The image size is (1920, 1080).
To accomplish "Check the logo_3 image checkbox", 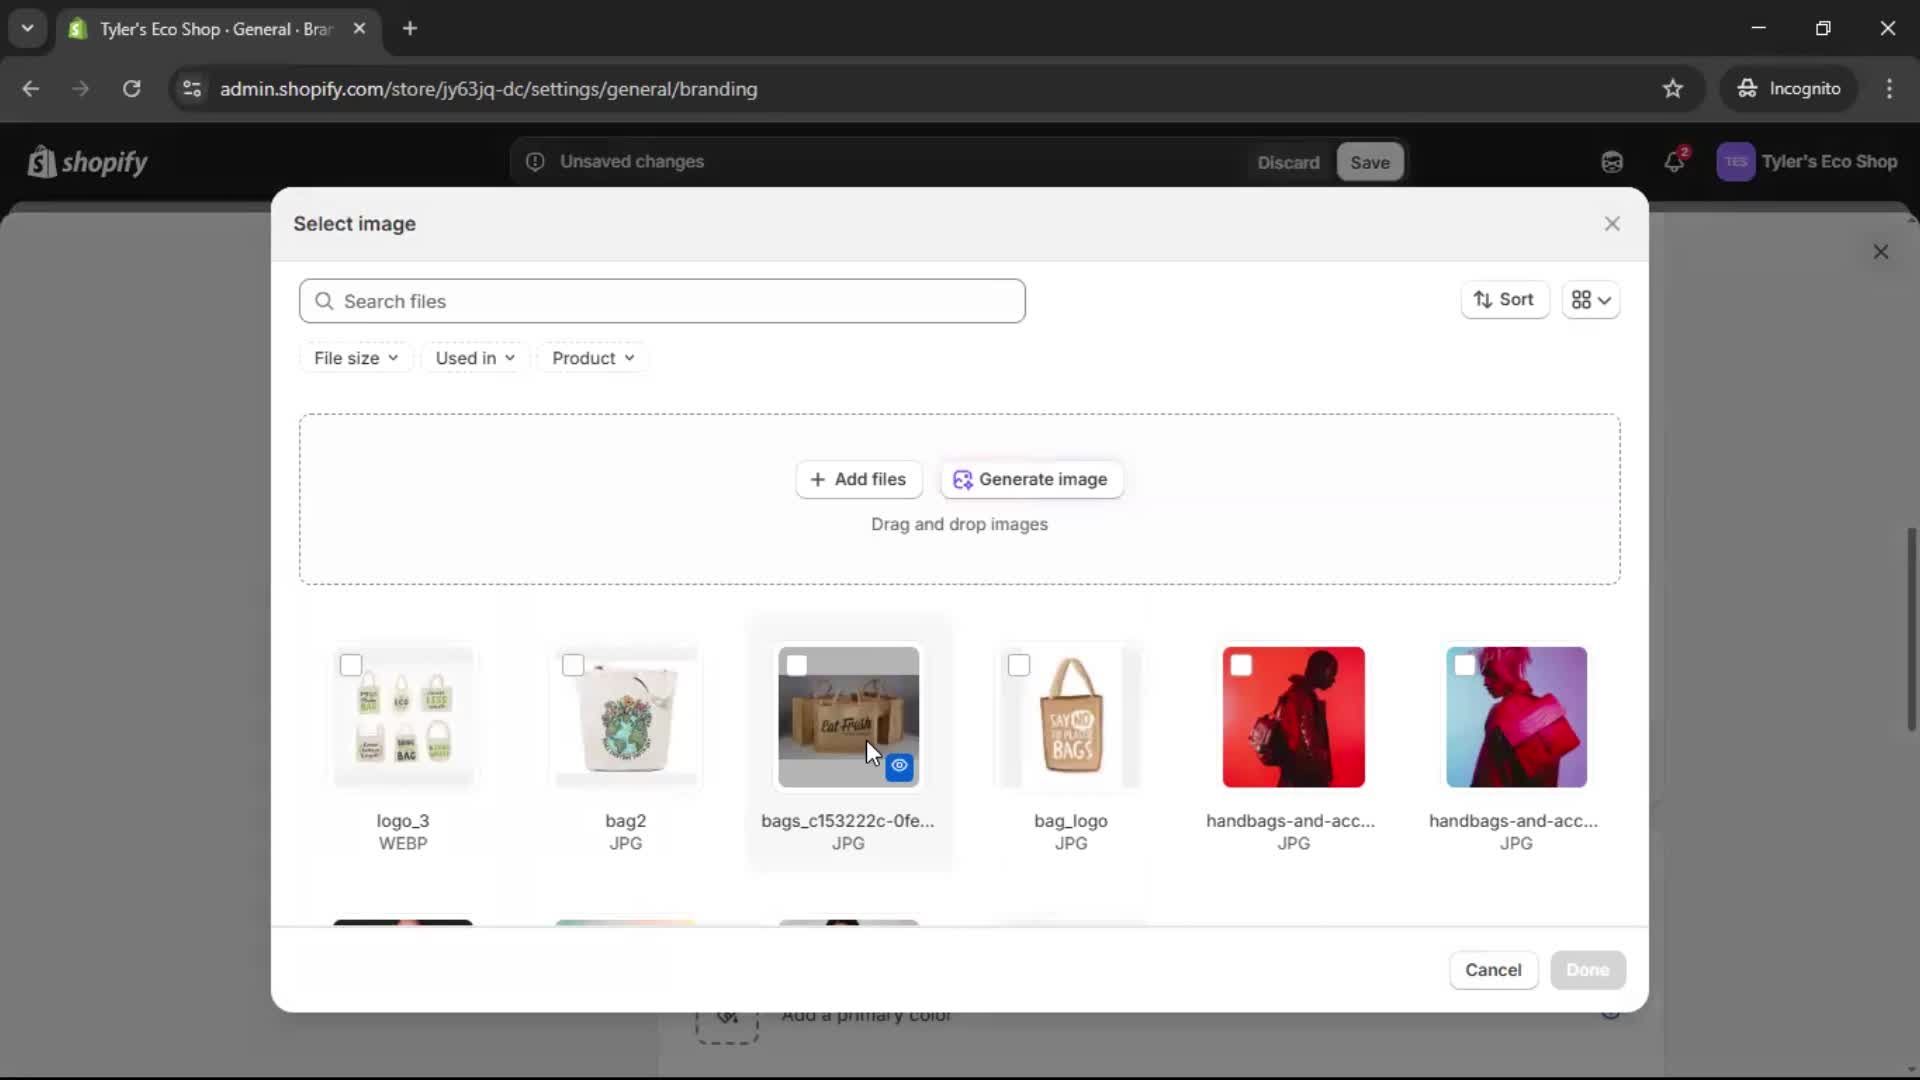I will pos(352,664).
